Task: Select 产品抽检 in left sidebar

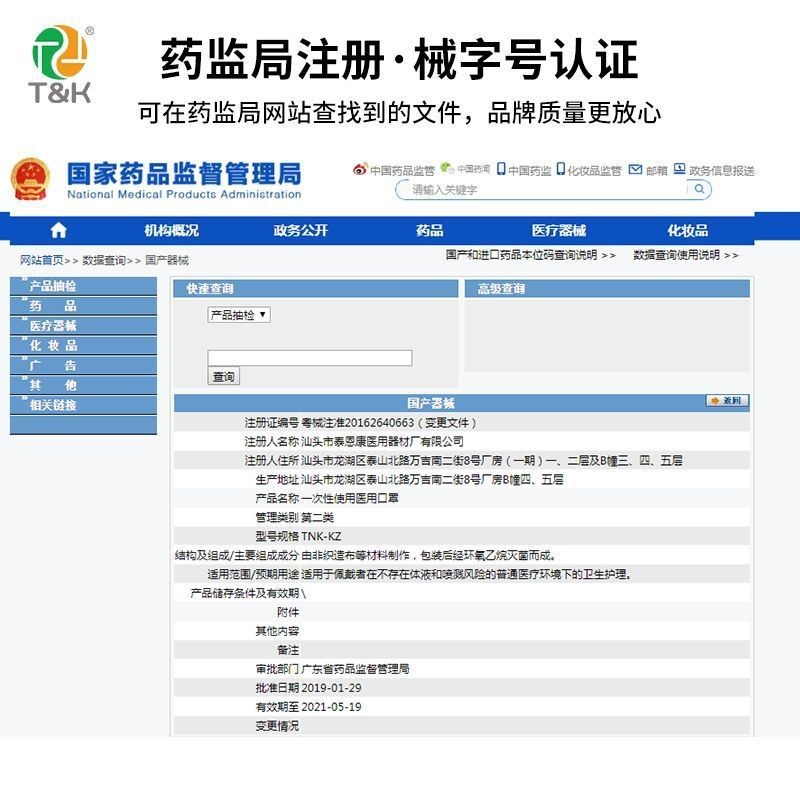Action: click(x=83, y=286)
